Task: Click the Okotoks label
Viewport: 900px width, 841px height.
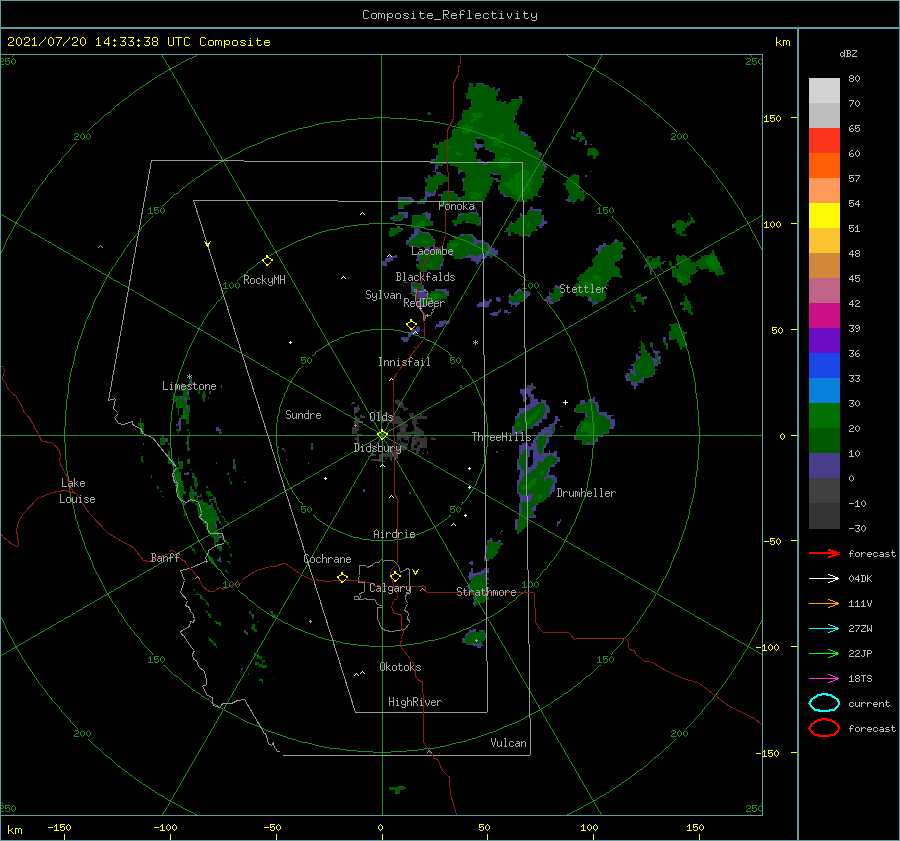Action: [x=400, y=667]
